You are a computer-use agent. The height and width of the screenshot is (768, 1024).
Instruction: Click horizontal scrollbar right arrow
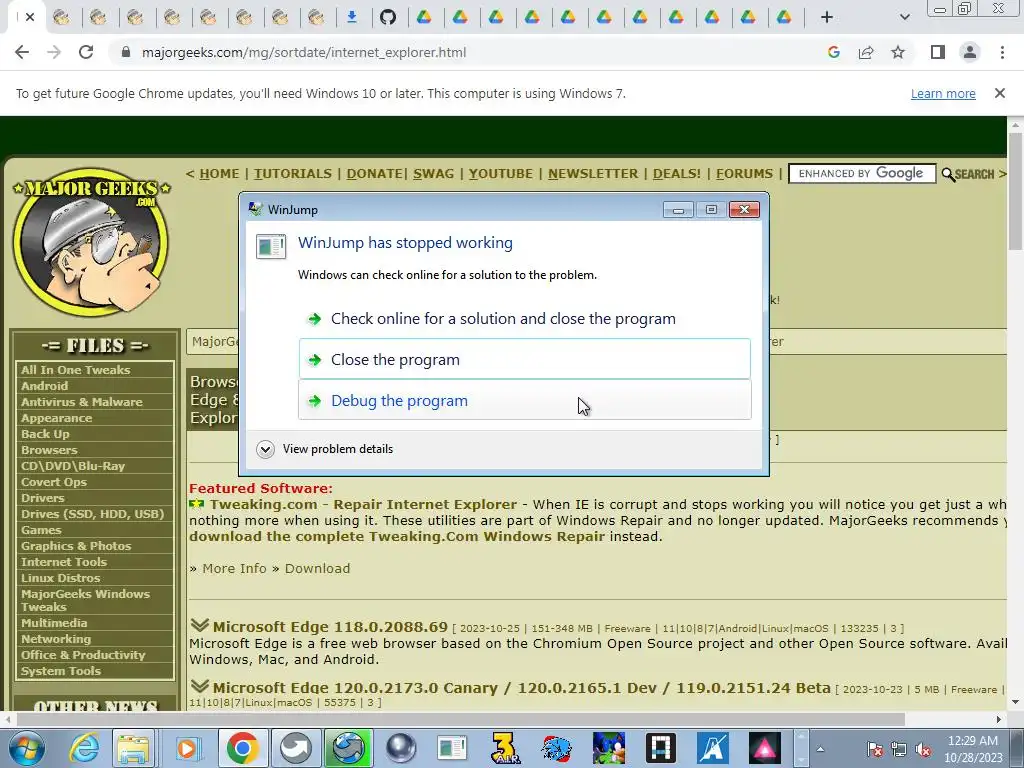point(999,719)
